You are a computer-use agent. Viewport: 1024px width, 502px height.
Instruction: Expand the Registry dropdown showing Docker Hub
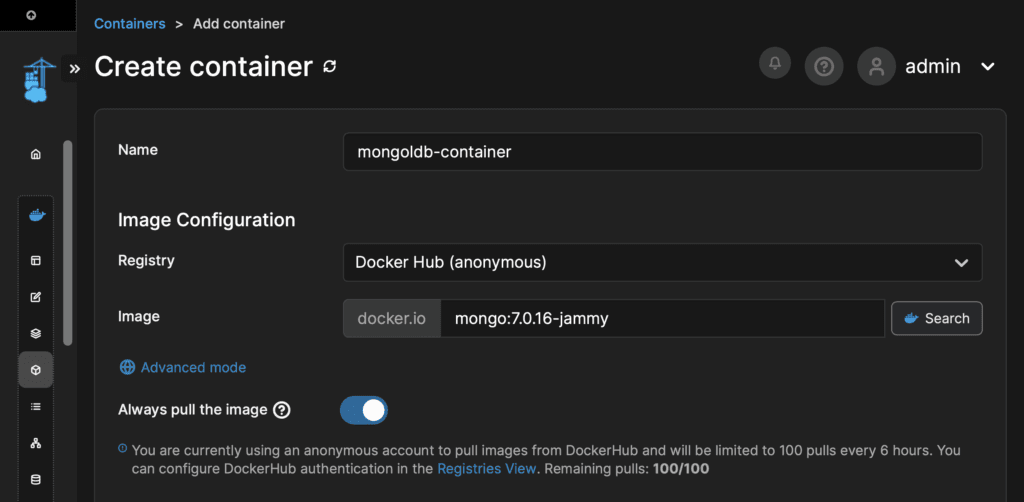pyautogui.click(x=661, y=262)
